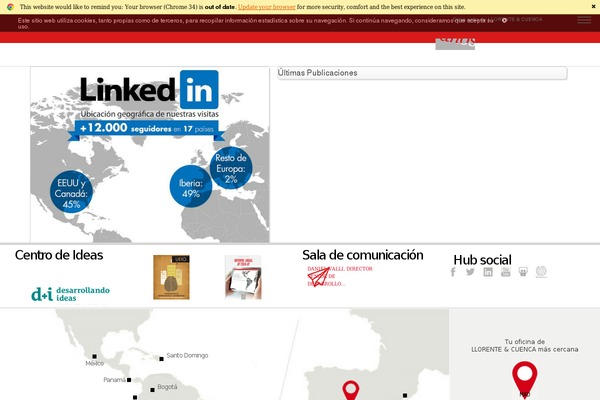Screen dimensions: 600x400
Task: Open the Centro de Ideas section
Action: coord(59,255)
